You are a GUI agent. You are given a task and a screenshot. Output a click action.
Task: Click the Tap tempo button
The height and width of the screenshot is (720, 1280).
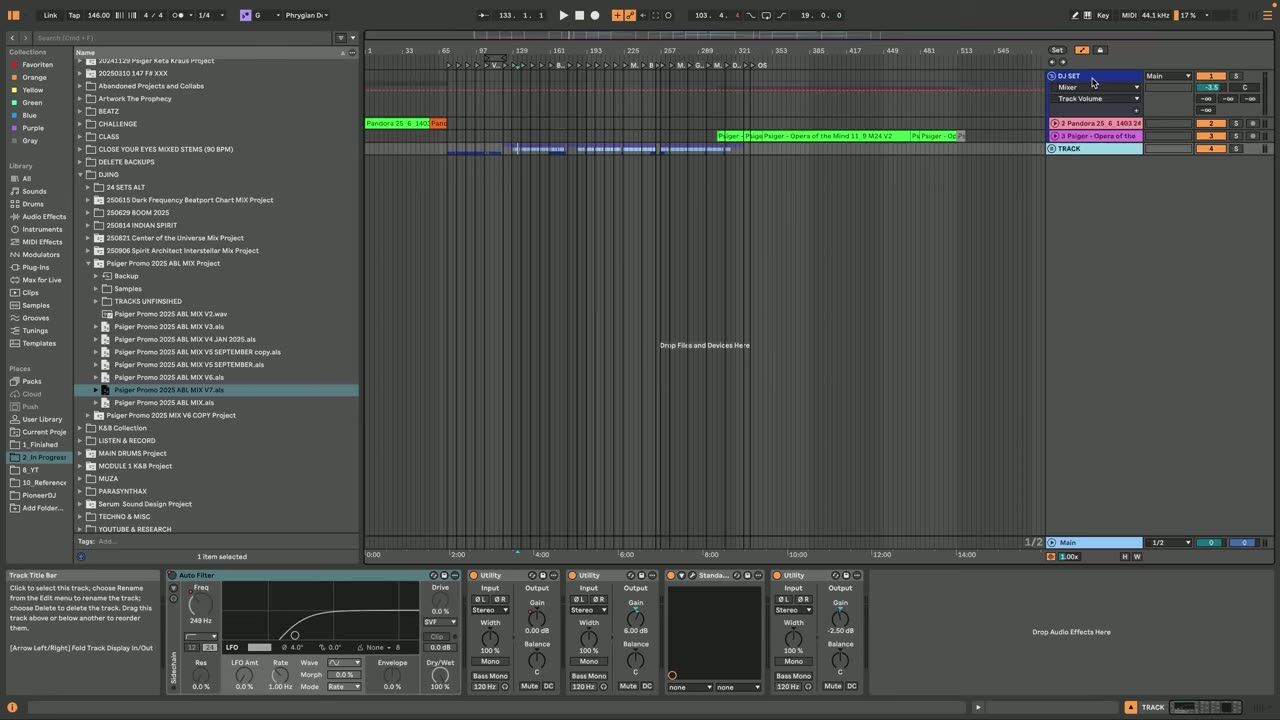74,15
